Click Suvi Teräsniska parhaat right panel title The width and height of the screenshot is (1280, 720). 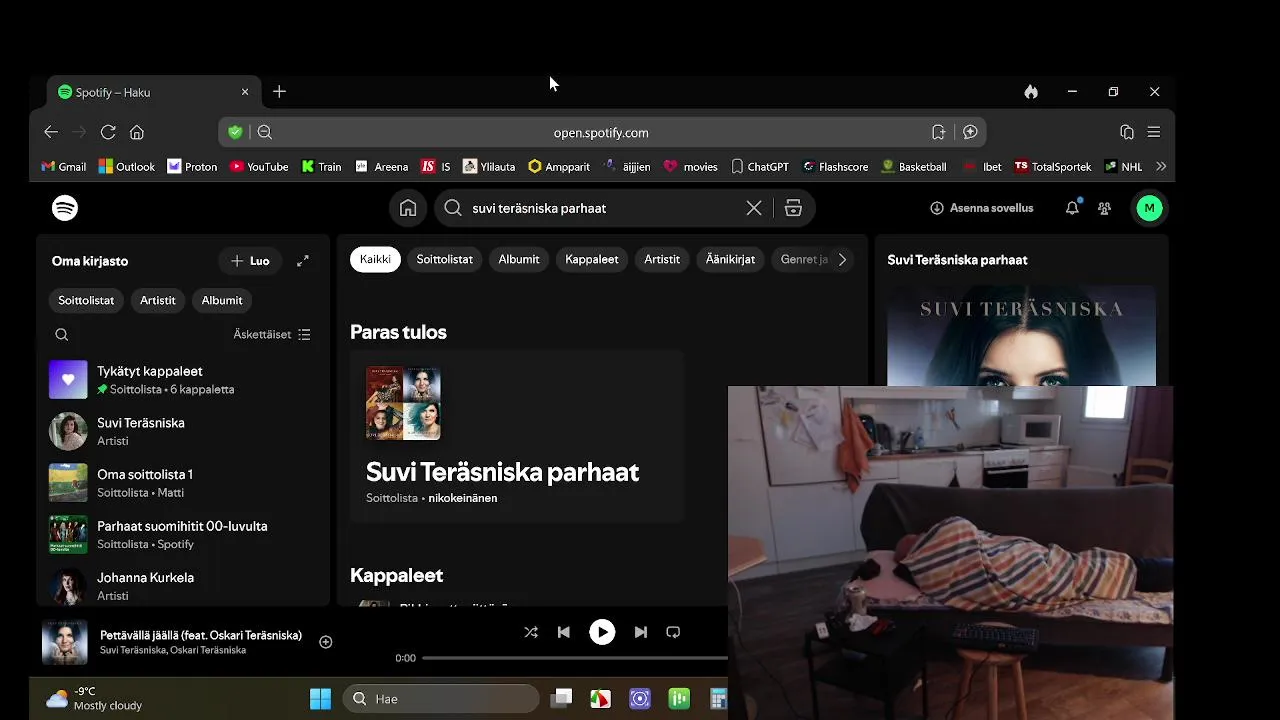pos(957,260)
